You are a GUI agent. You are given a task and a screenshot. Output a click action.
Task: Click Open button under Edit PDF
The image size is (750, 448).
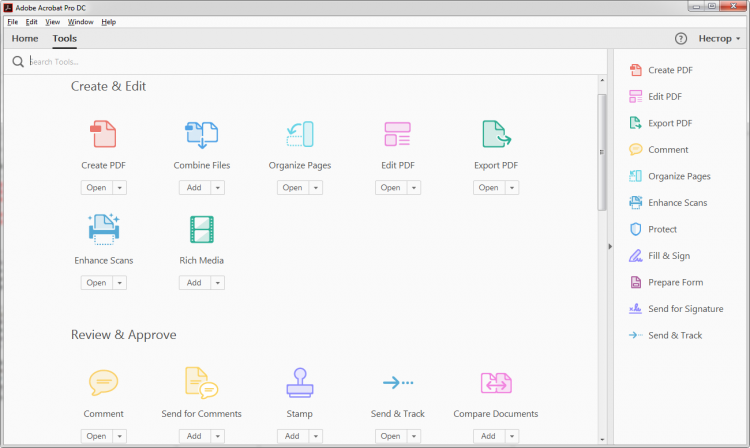click(391, 187)
